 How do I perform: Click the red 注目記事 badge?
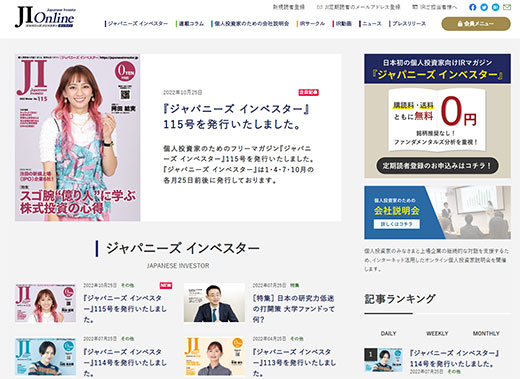308,92
